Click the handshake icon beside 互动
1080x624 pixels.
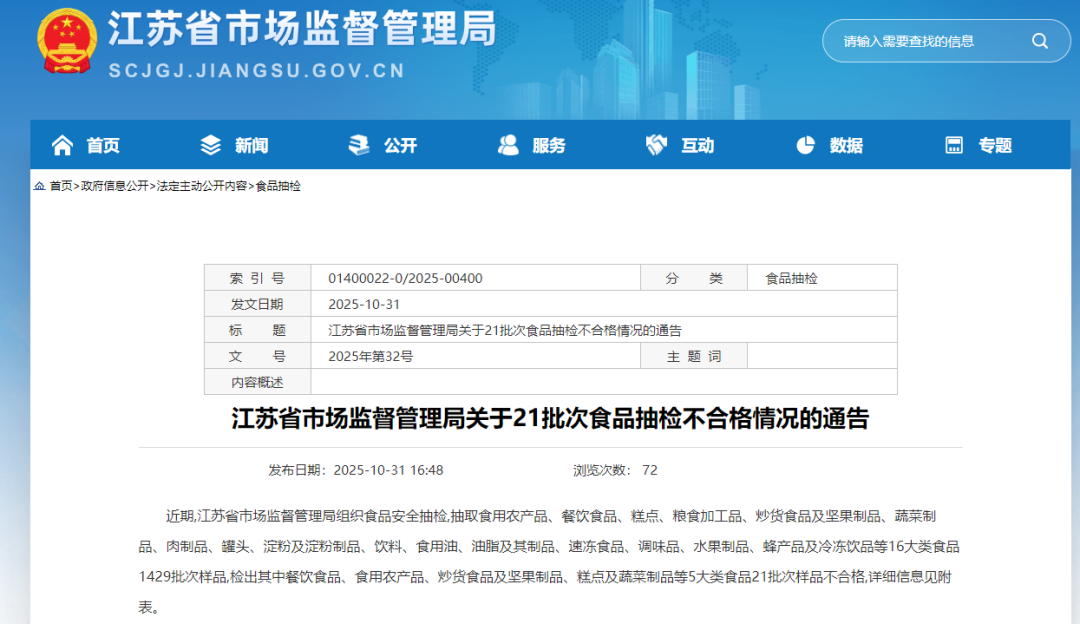[x=656, y=146]
